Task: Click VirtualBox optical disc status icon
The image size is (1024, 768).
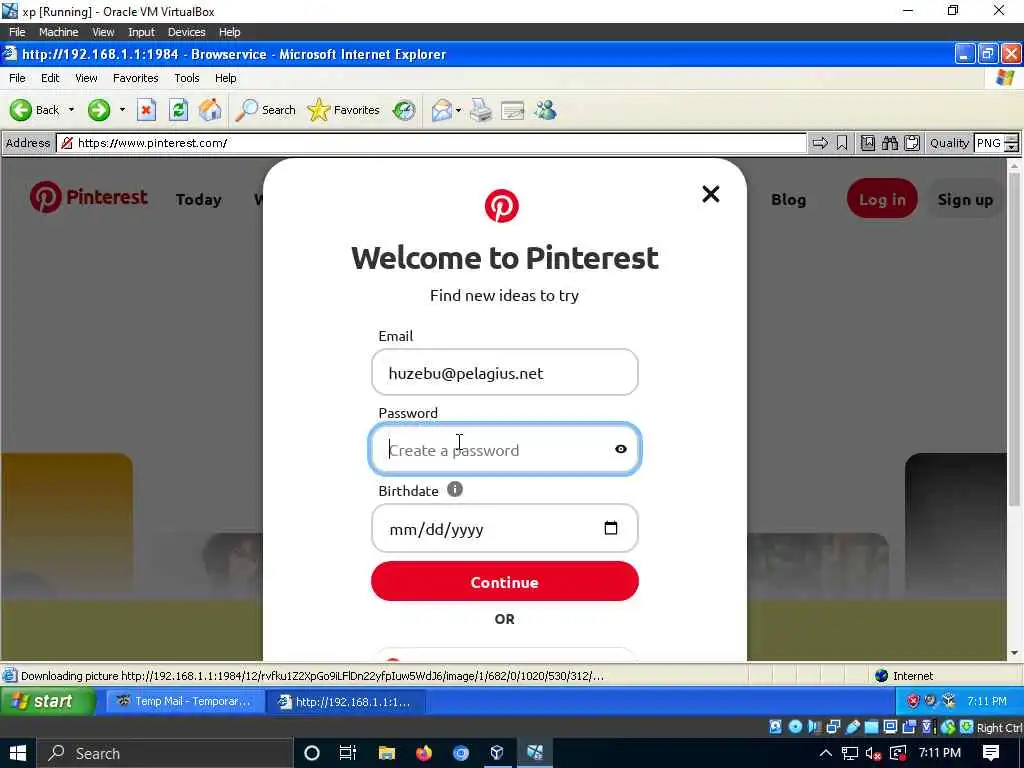Action: [795, 726]
